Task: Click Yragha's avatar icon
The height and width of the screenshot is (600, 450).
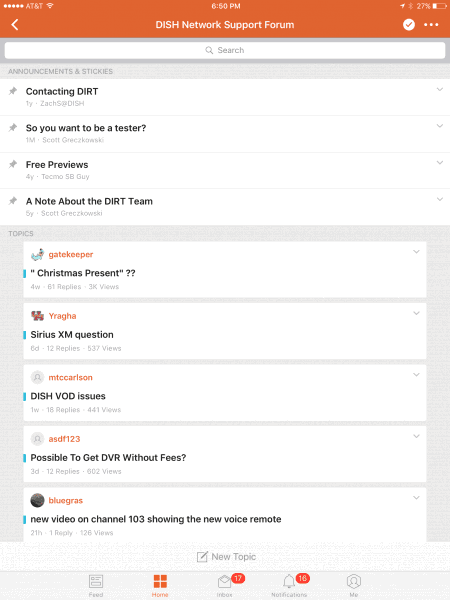Action: tap(38, 316)
